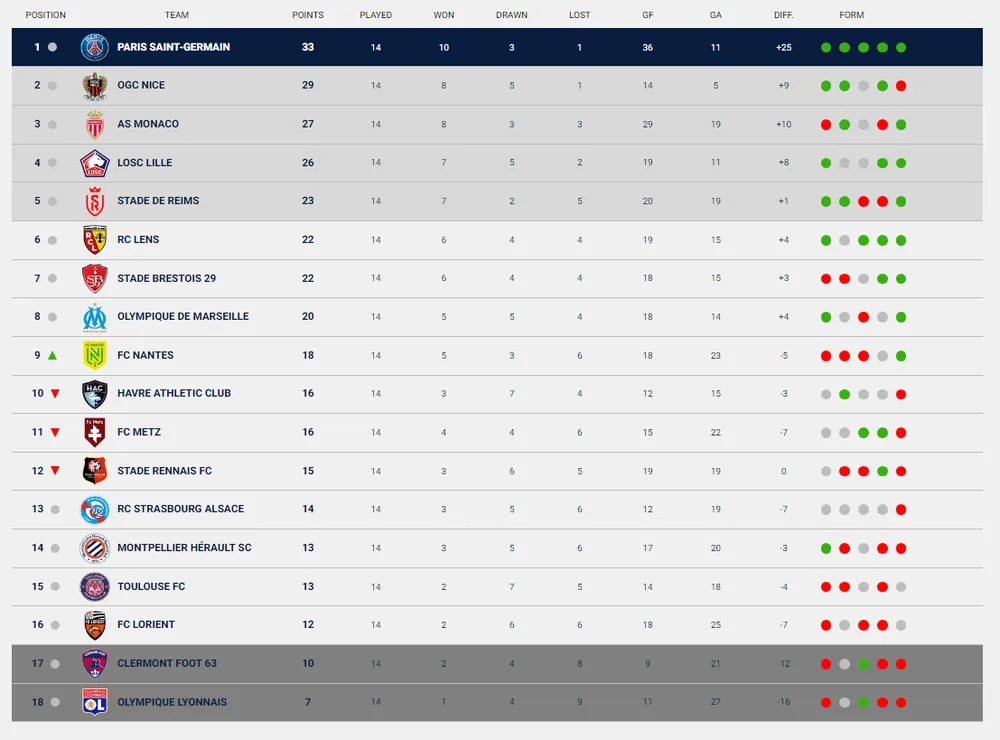Click the FC Nantes yellow crest
The image size is (1000, 740).
(x=94, y=355)
